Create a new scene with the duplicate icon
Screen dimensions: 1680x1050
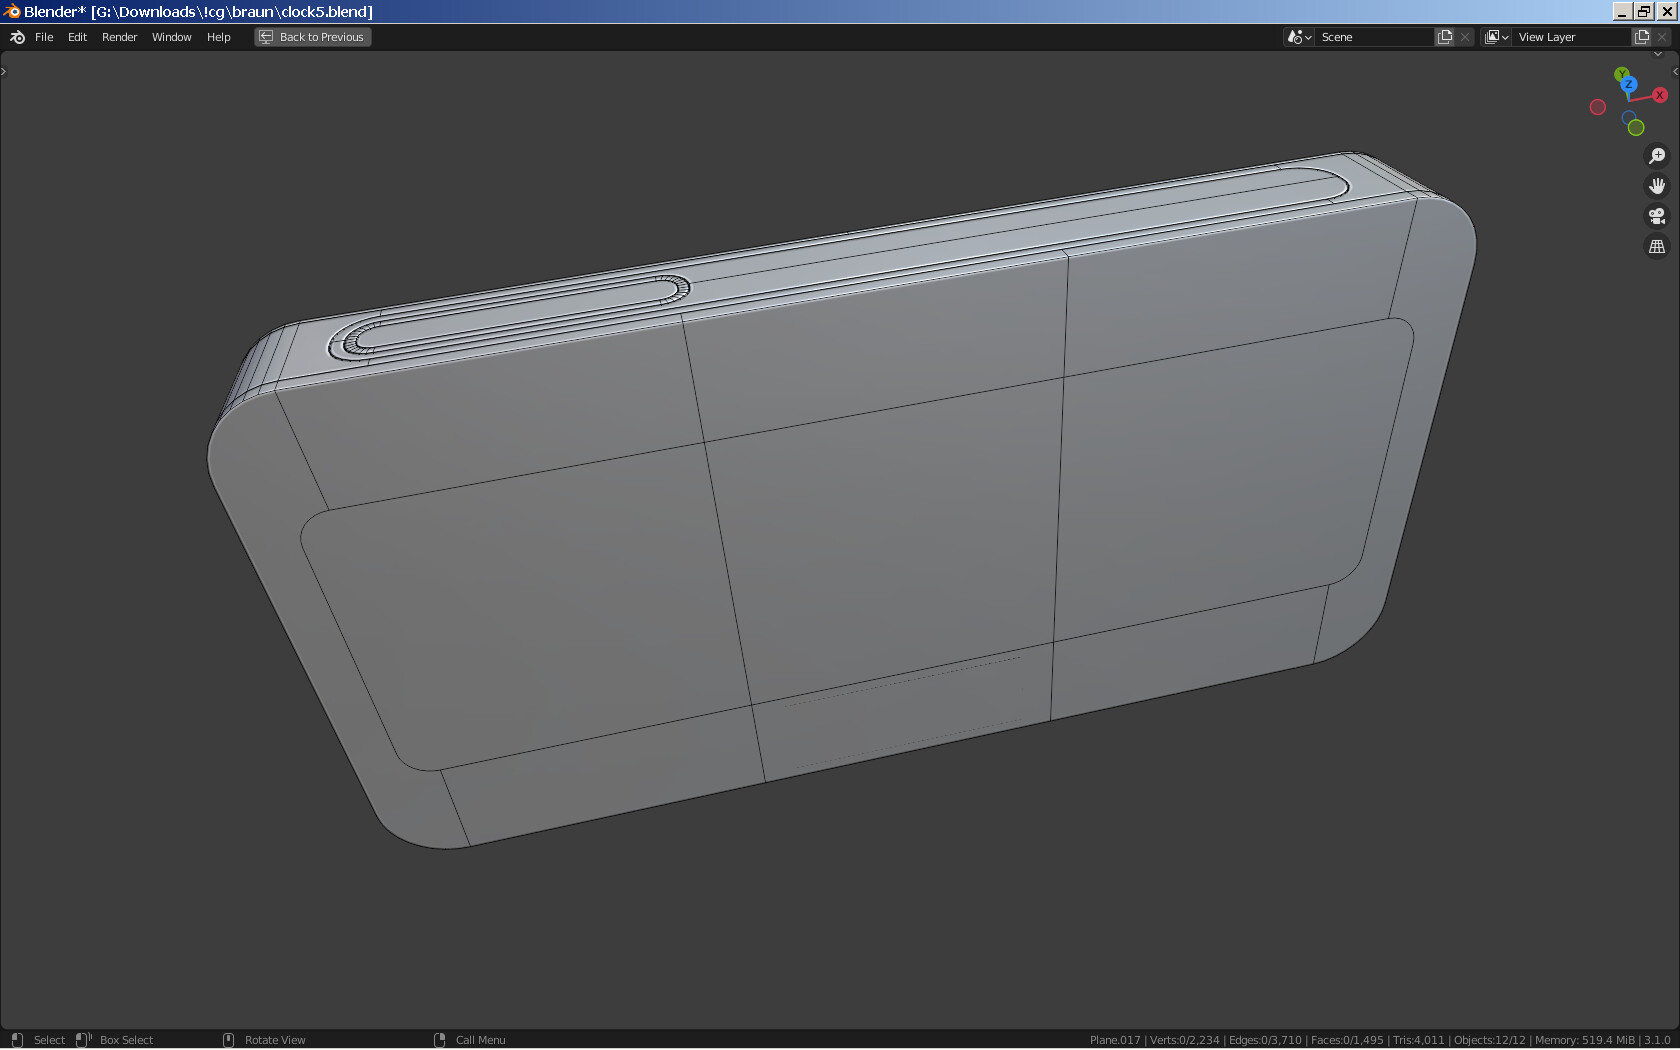(x=1445, y=37)
